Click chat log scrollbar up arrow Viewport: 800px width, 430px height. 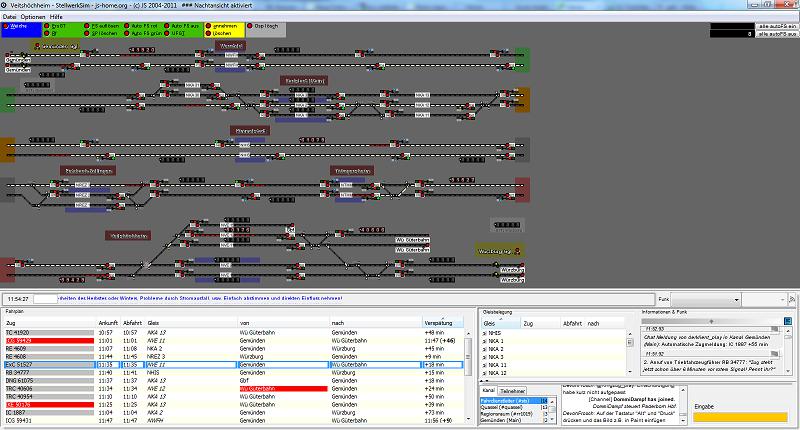[683, 389]
